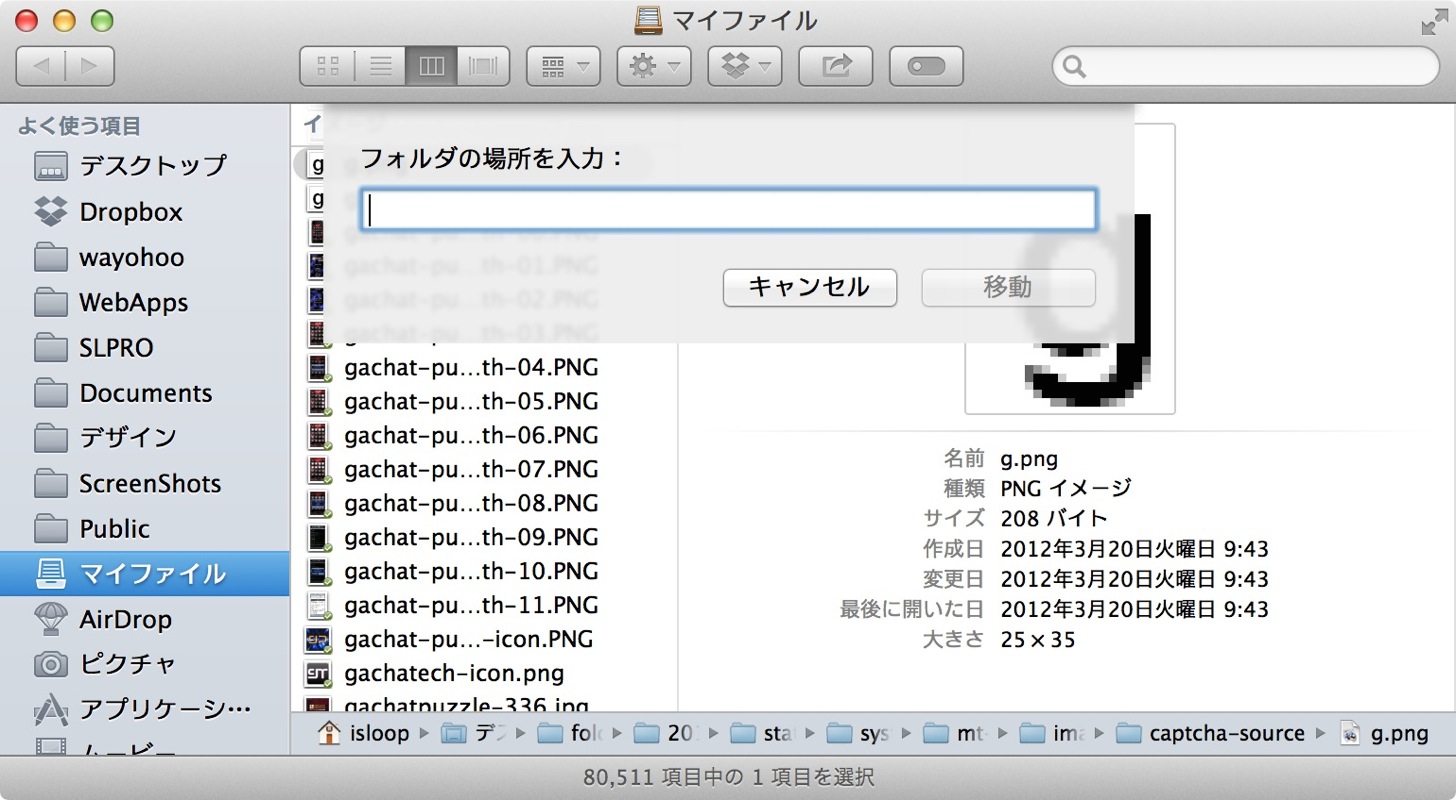Open the item arrangement dropdown

(563, 67)
